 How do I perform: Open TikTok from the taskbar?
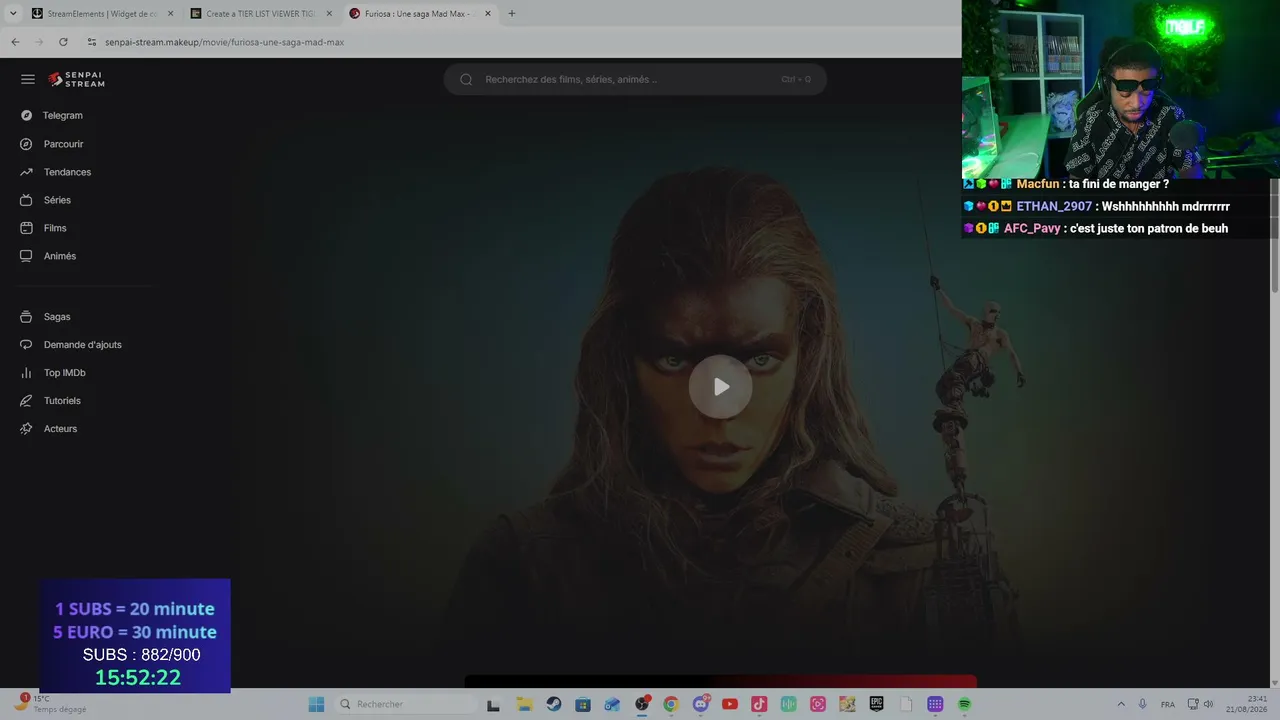(759, 704)
